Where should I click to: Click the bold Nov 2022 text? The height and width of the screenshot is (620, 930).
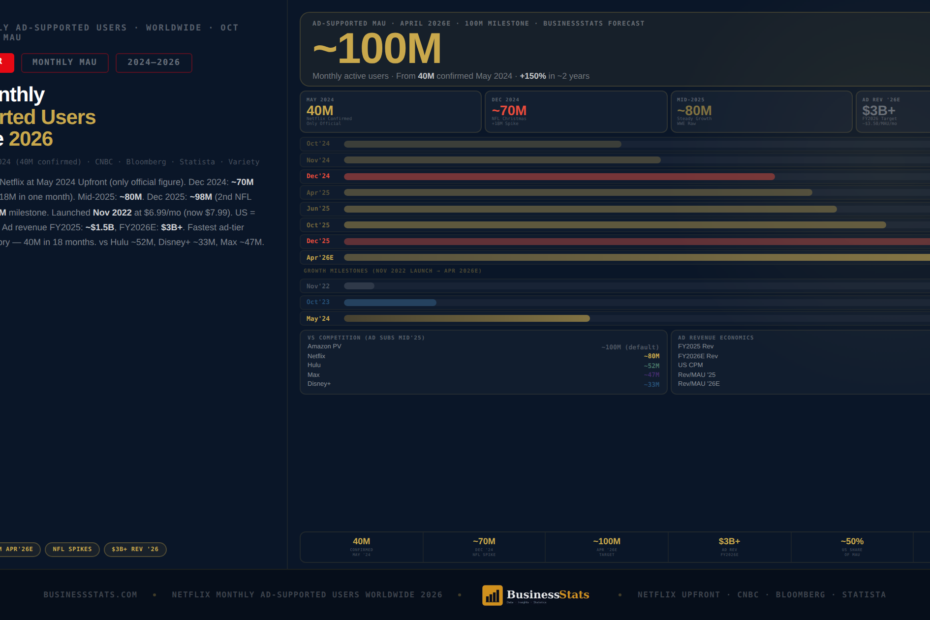pyautogui.click(x=112, y=212)
